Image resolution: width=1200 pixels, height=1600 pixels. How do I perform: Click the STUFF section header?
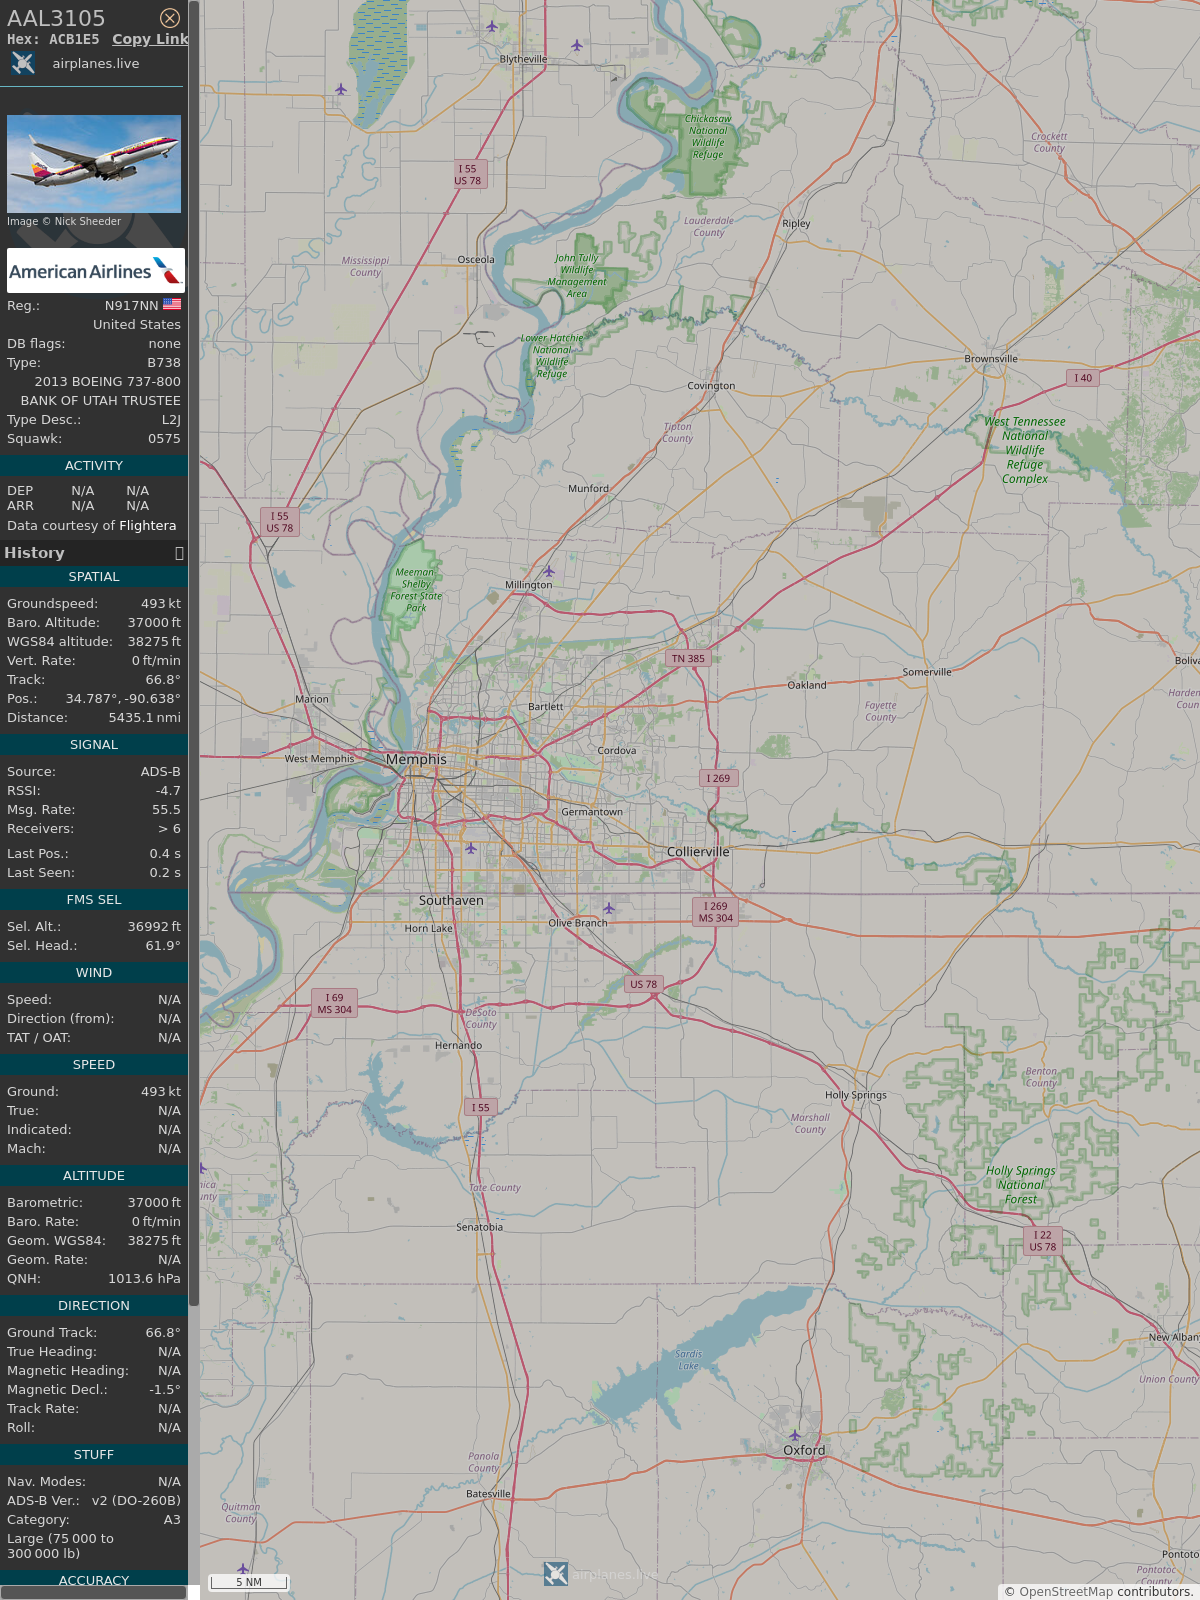pos(94,1455)
